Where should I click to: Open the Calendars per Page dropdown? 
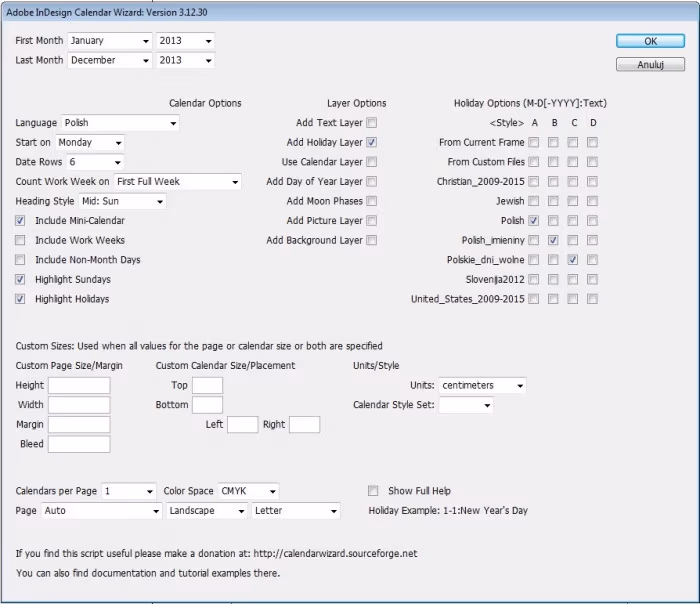point(129,491)
